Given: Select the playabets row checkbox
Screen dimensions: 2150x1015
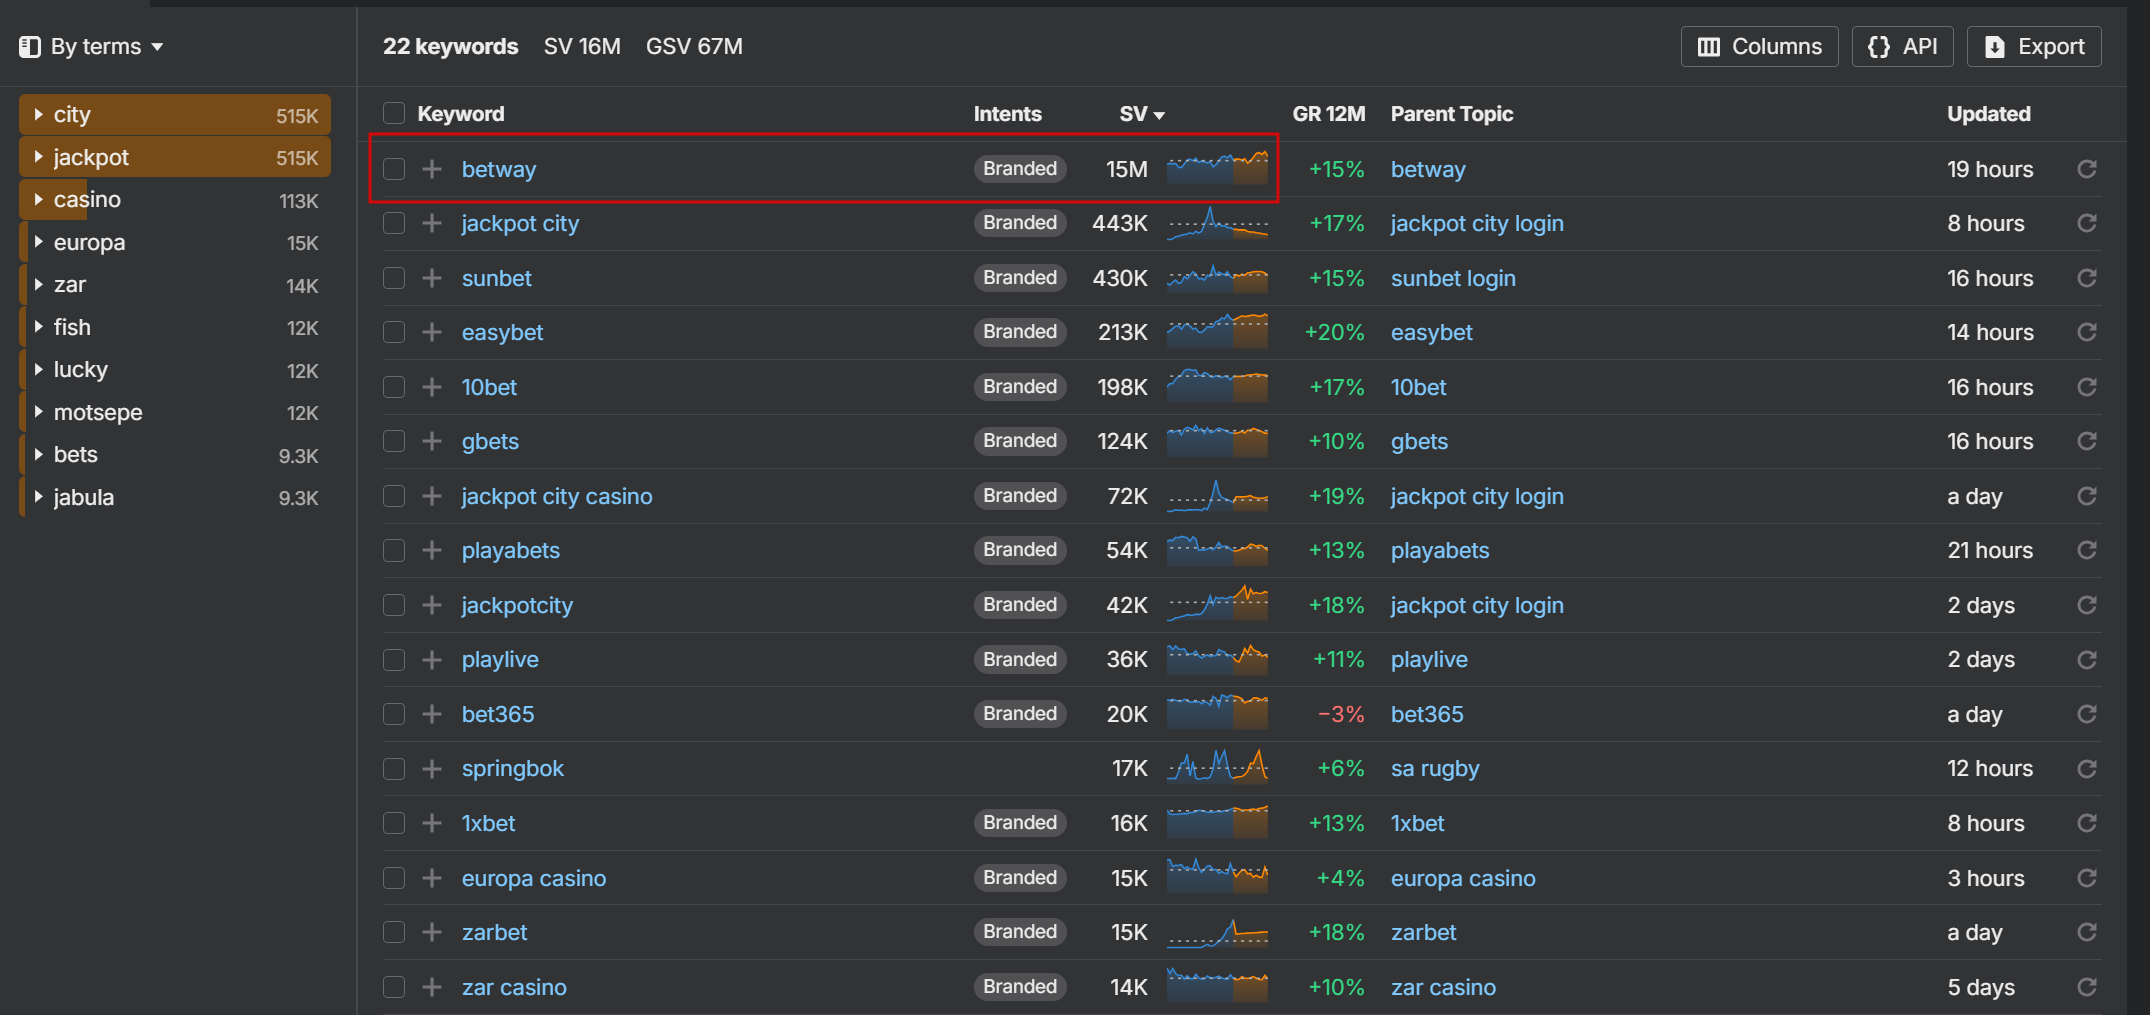Looking at the screenshot, I should tap(394, 550).
